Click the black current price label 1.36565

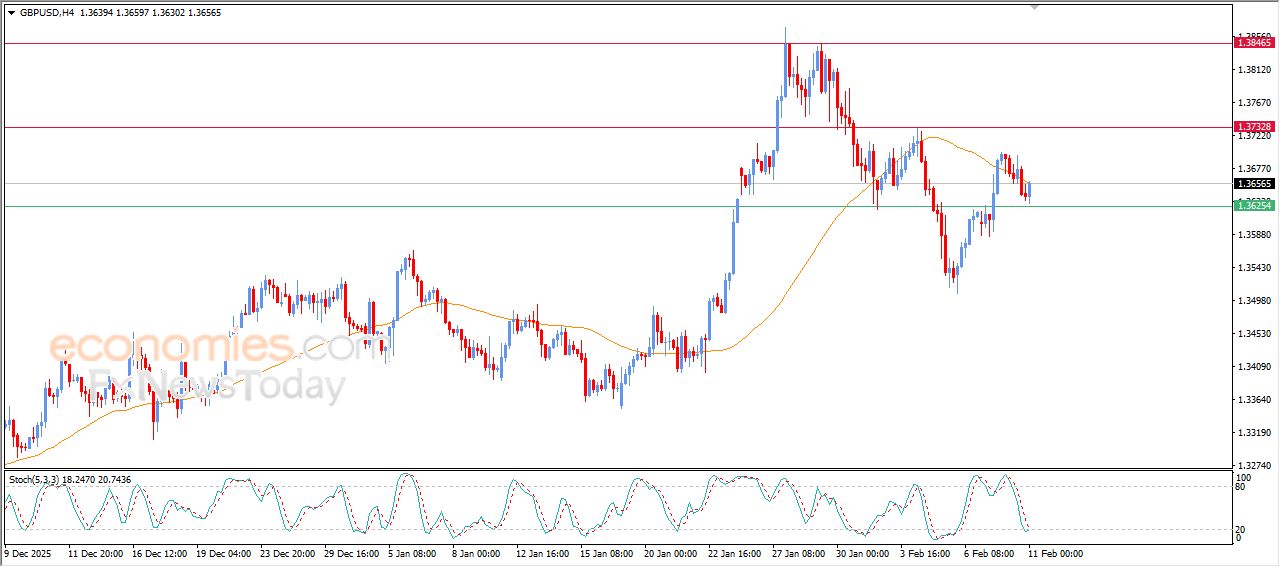(1254, 184)
